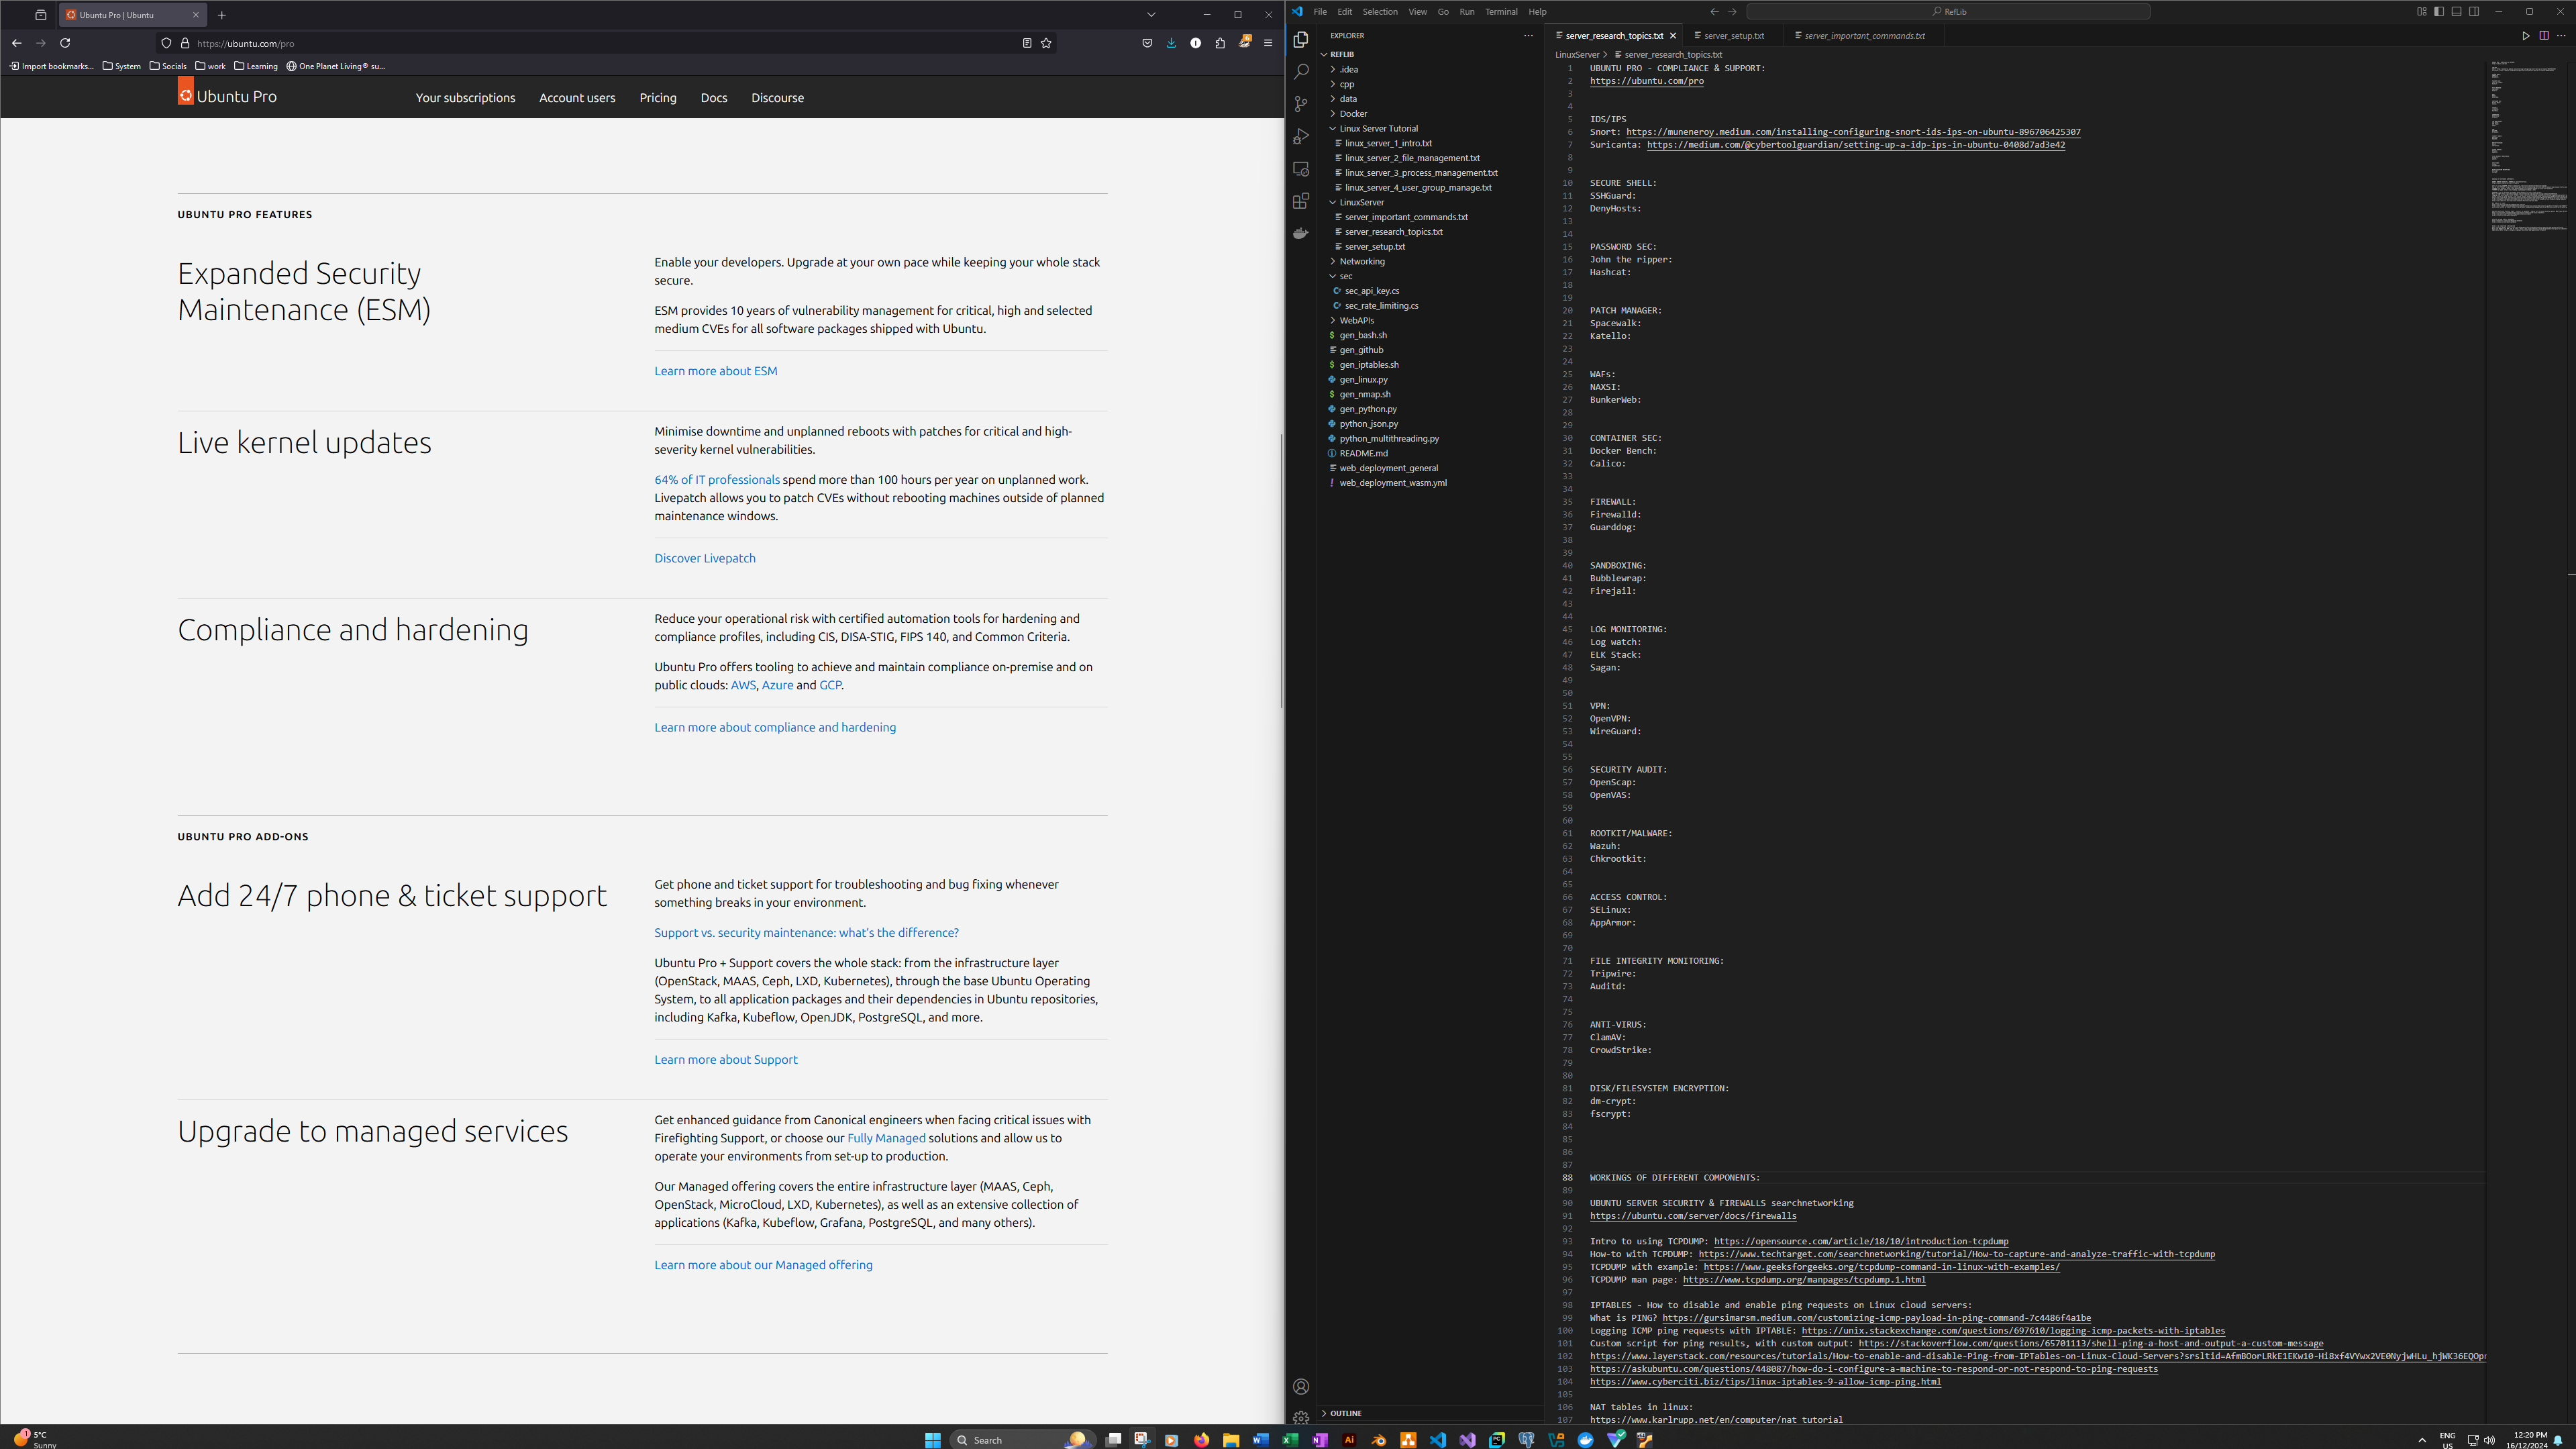The height and width of the screenshot is (1449, 2576).
Task: Open the Terminal menu in VS Code
Action: 1500,12
